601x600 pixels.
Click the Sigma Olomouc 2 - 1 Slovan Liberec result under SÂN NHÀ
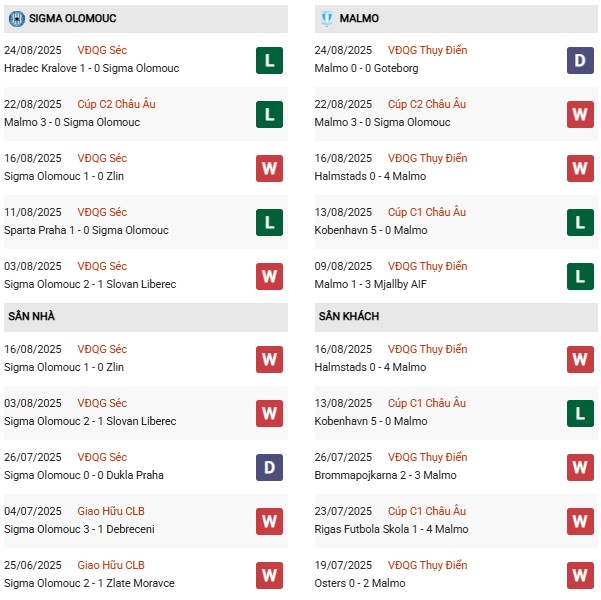click(90, 421)
